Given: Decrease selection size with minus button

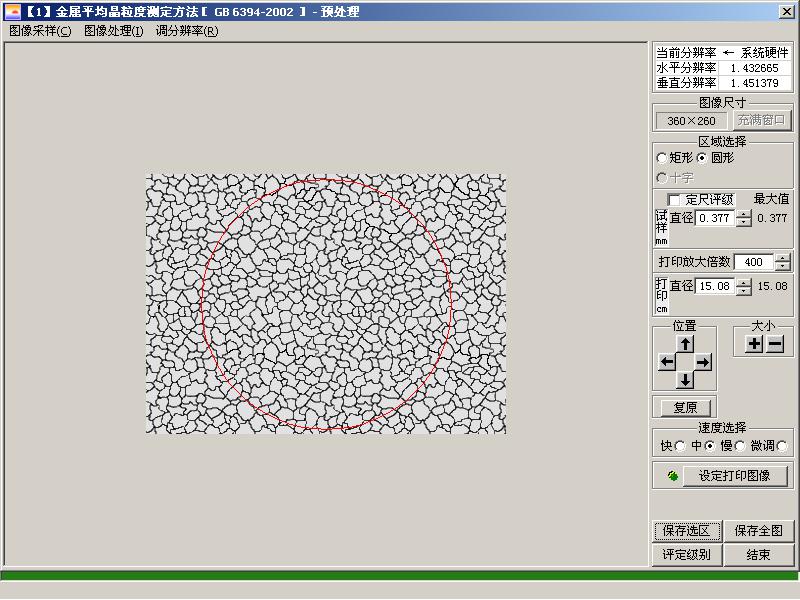Looking at the screenshot, I should (x=775, y=344).
